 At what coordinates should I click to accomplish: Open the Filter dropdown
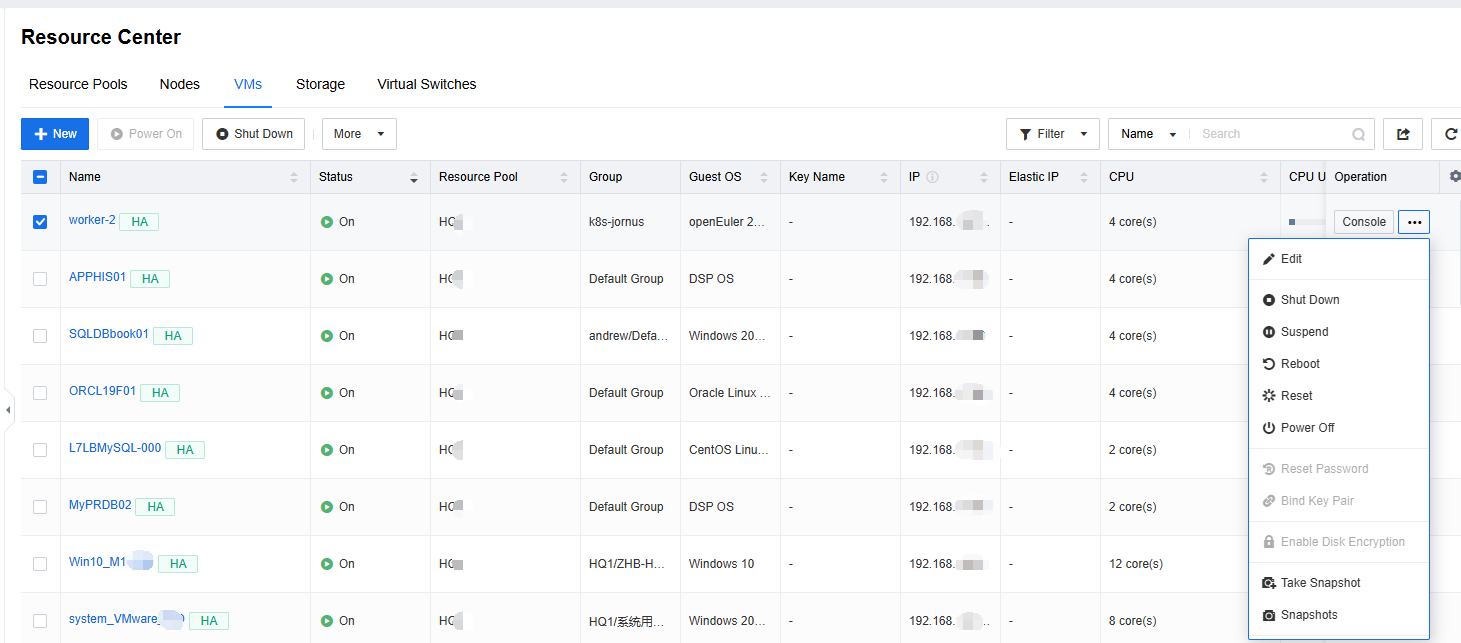[x=1053, y=134]
